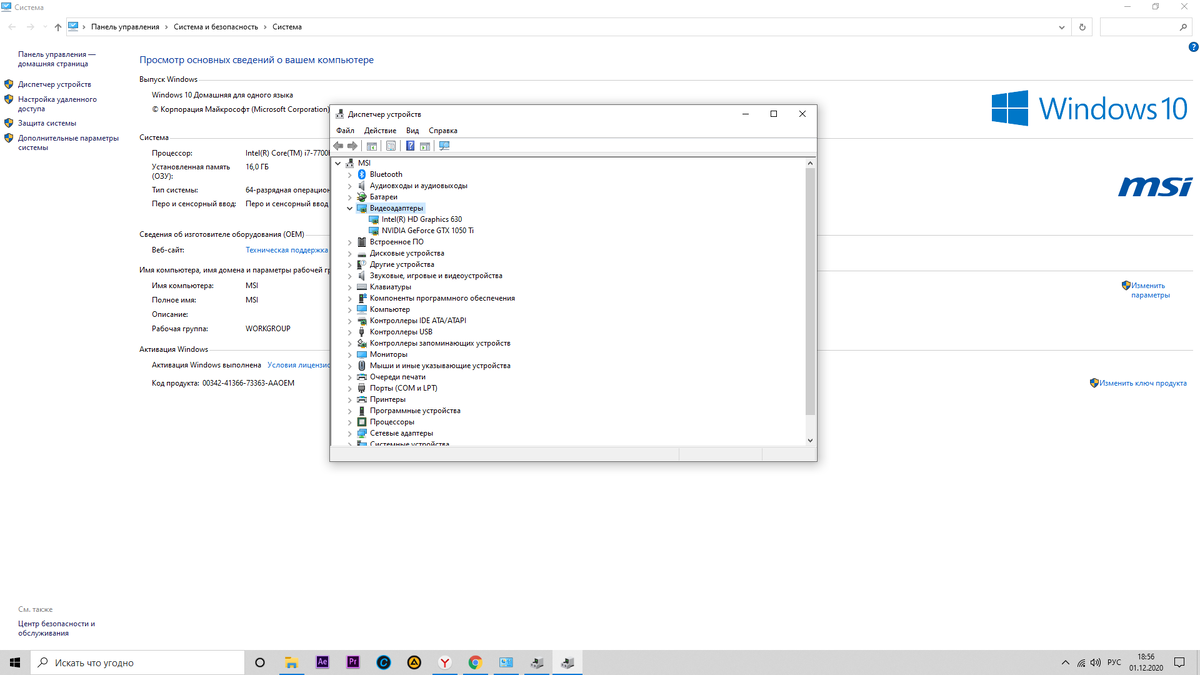Image resolution: width=1200 pixels, height=675 pixels.
Task: Collapse the MSI root node
Action: point(338,163)
